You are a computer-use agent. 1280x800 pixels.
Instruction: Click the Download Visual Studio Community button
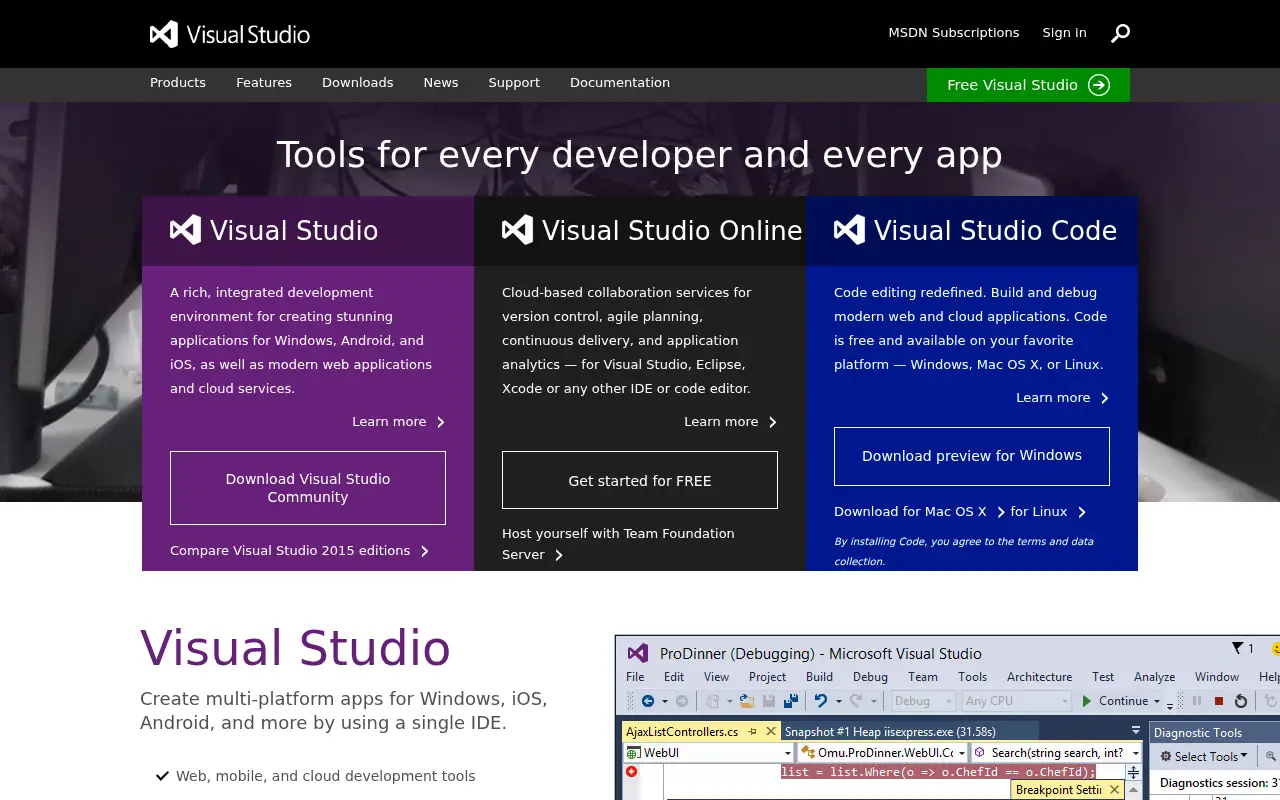[308, 488]
